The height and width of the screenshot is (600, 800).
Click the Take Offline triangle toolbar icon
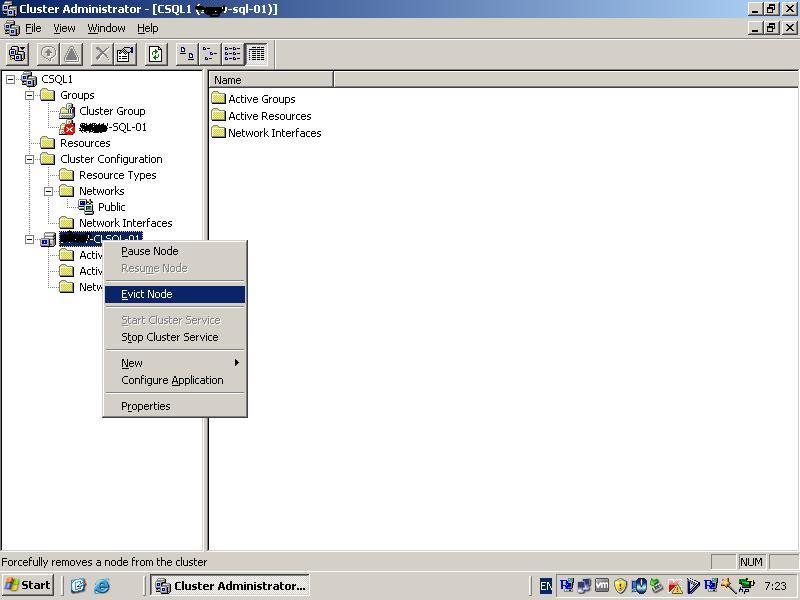[x=71, y=54]
